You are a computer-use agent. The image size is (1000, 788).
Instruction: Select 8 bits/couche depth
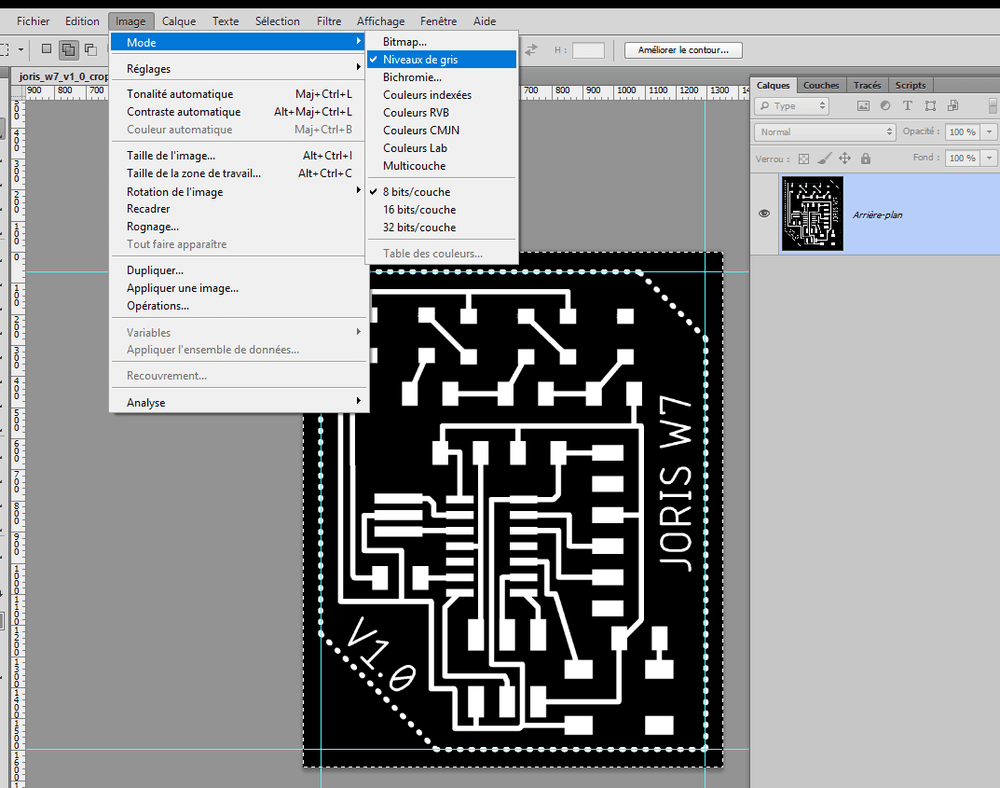[x=441, y=192]
